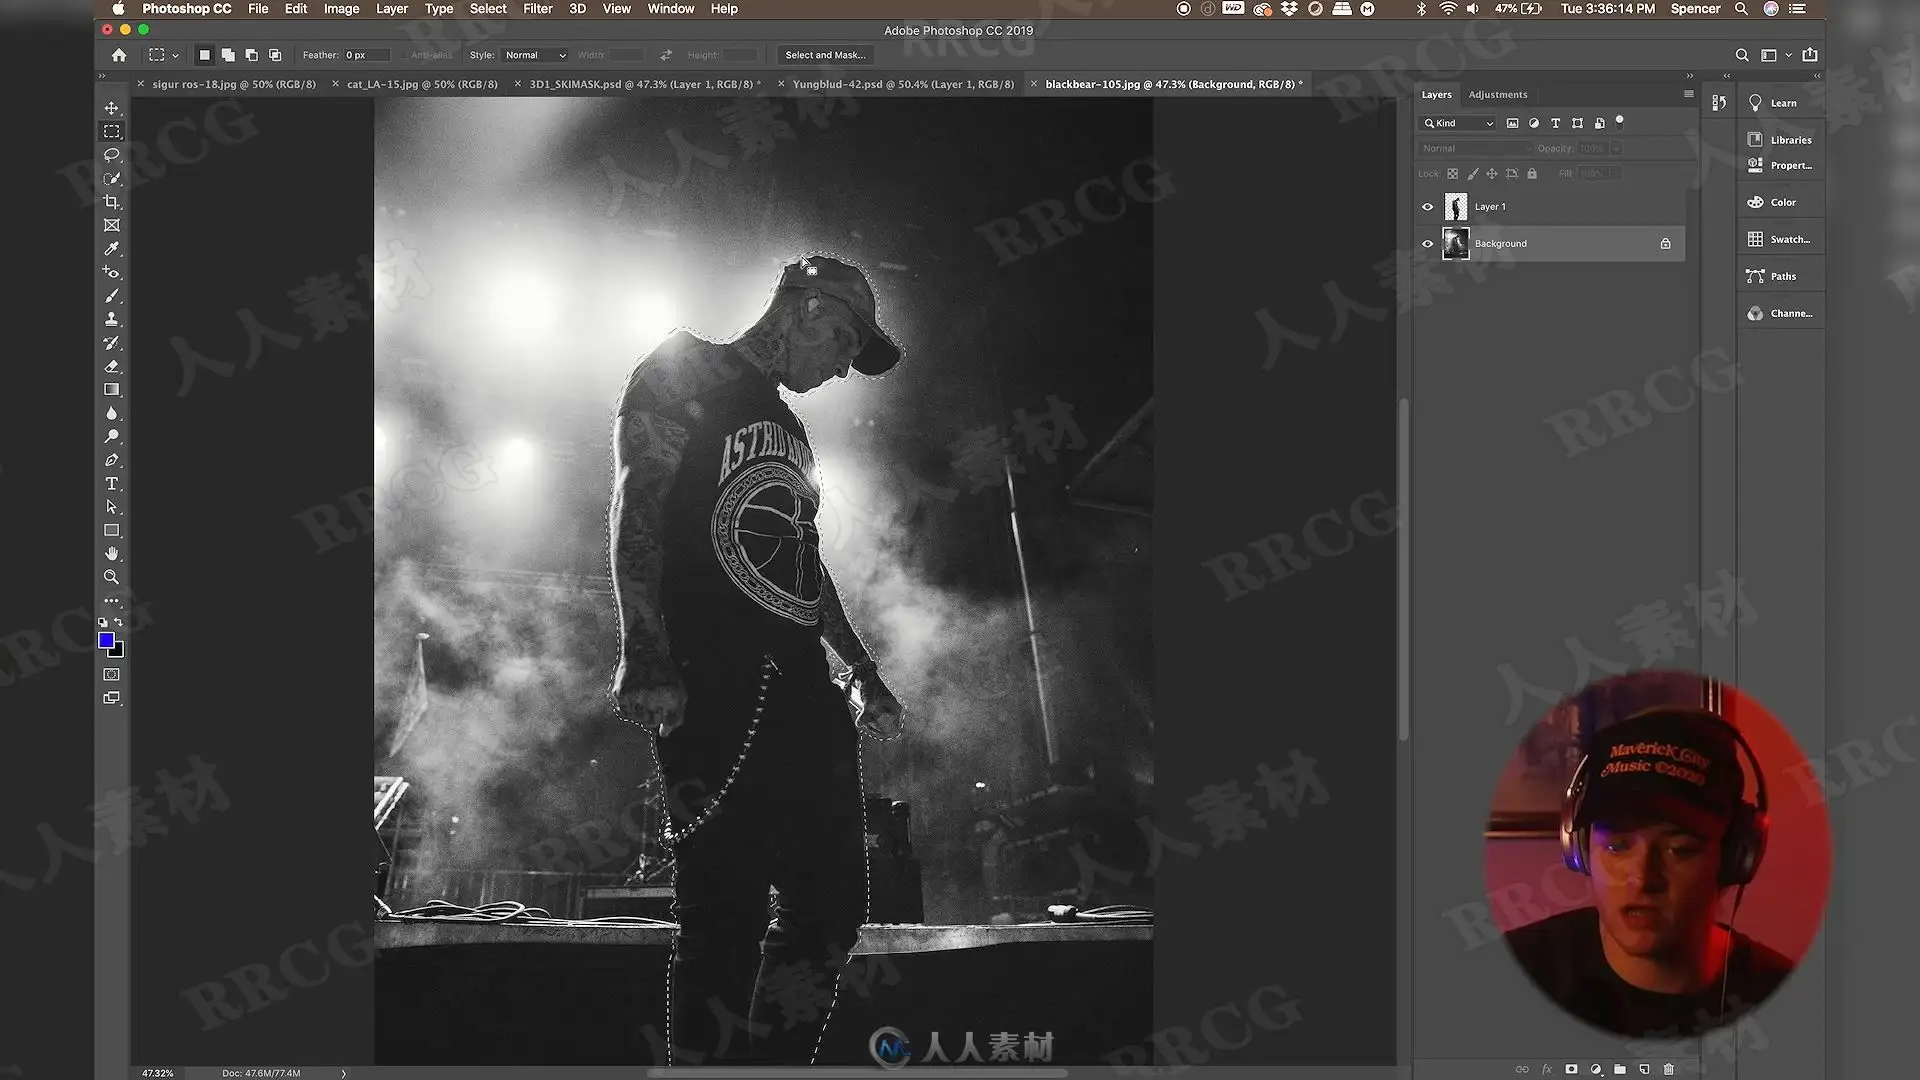The height and width of the screenshot is (1080, 1920).
Task: Choose New selection mode button
Action: [x=204, y=55]
